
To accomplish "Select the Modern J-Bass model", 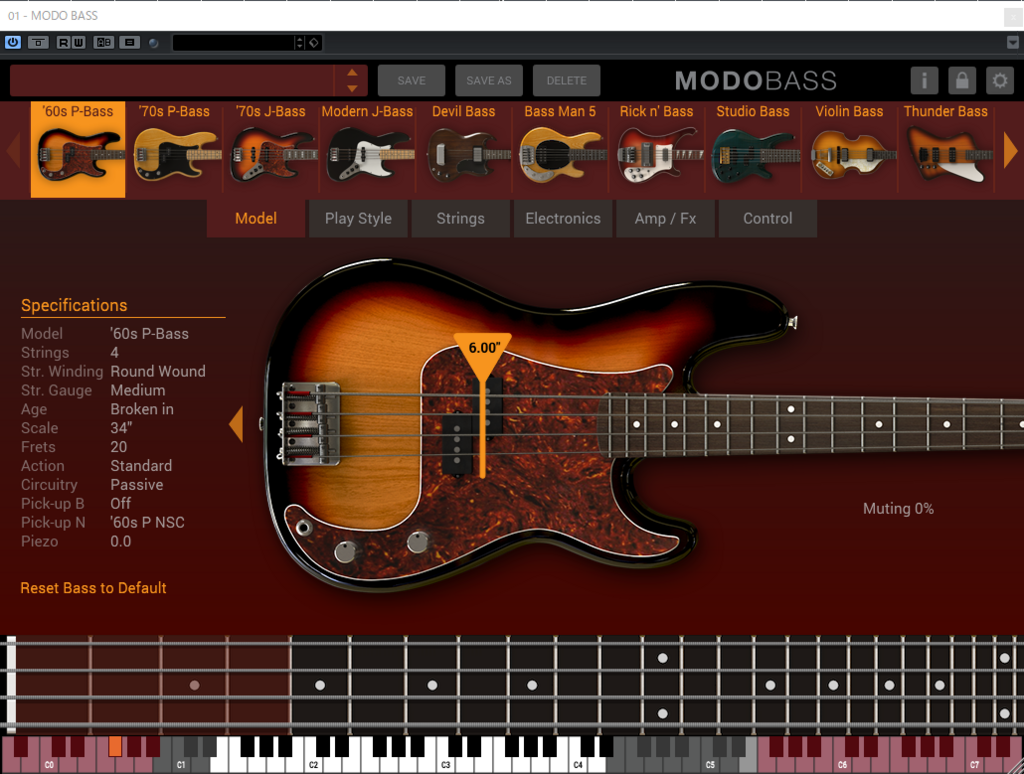I will [367, 150].
